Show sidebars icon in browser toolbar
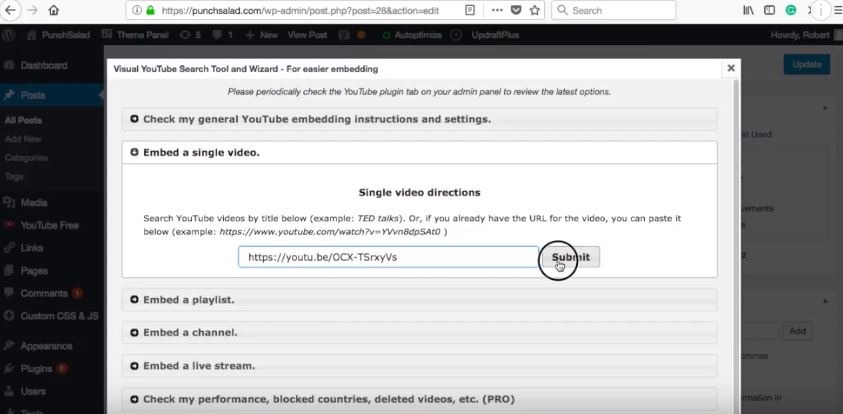 tap(769, 10)
